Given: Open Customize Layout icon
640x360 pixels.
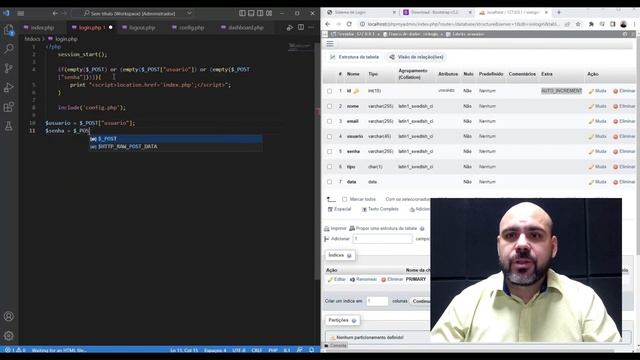Looking at the screenshot, I should tap(269, 13).
